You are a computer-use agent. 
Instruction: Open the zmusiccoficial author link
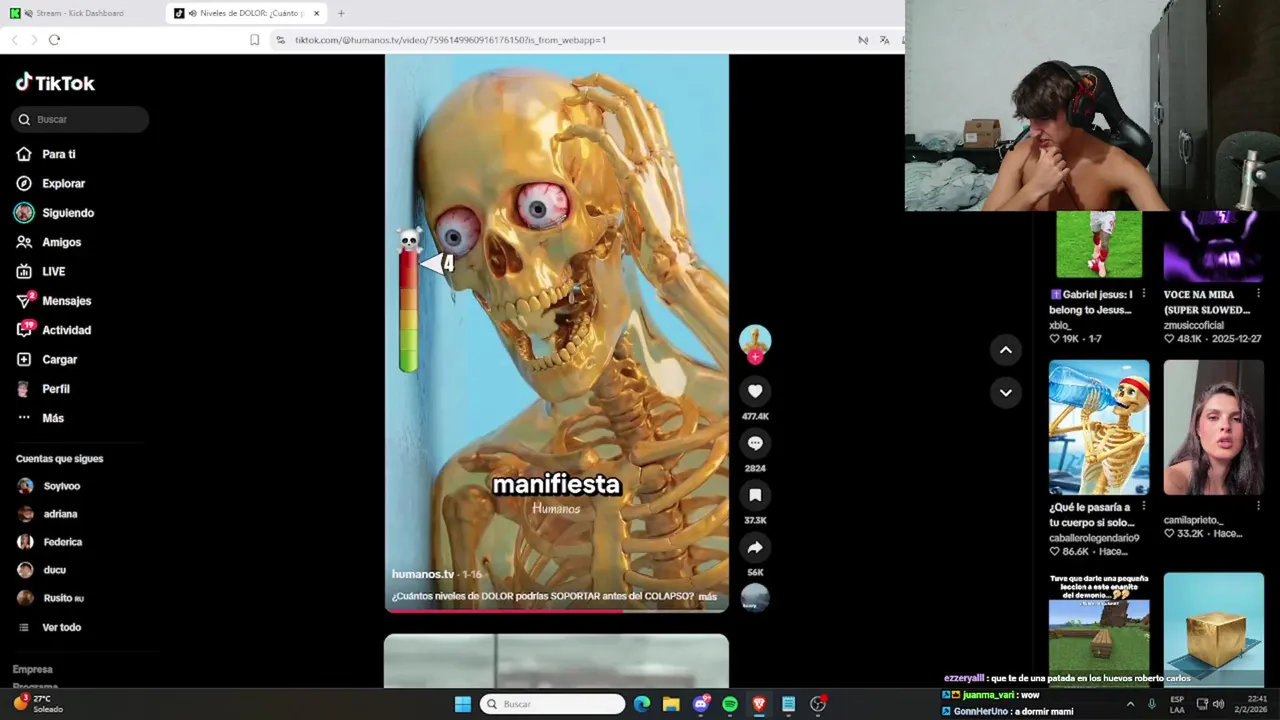(1194, 325)
